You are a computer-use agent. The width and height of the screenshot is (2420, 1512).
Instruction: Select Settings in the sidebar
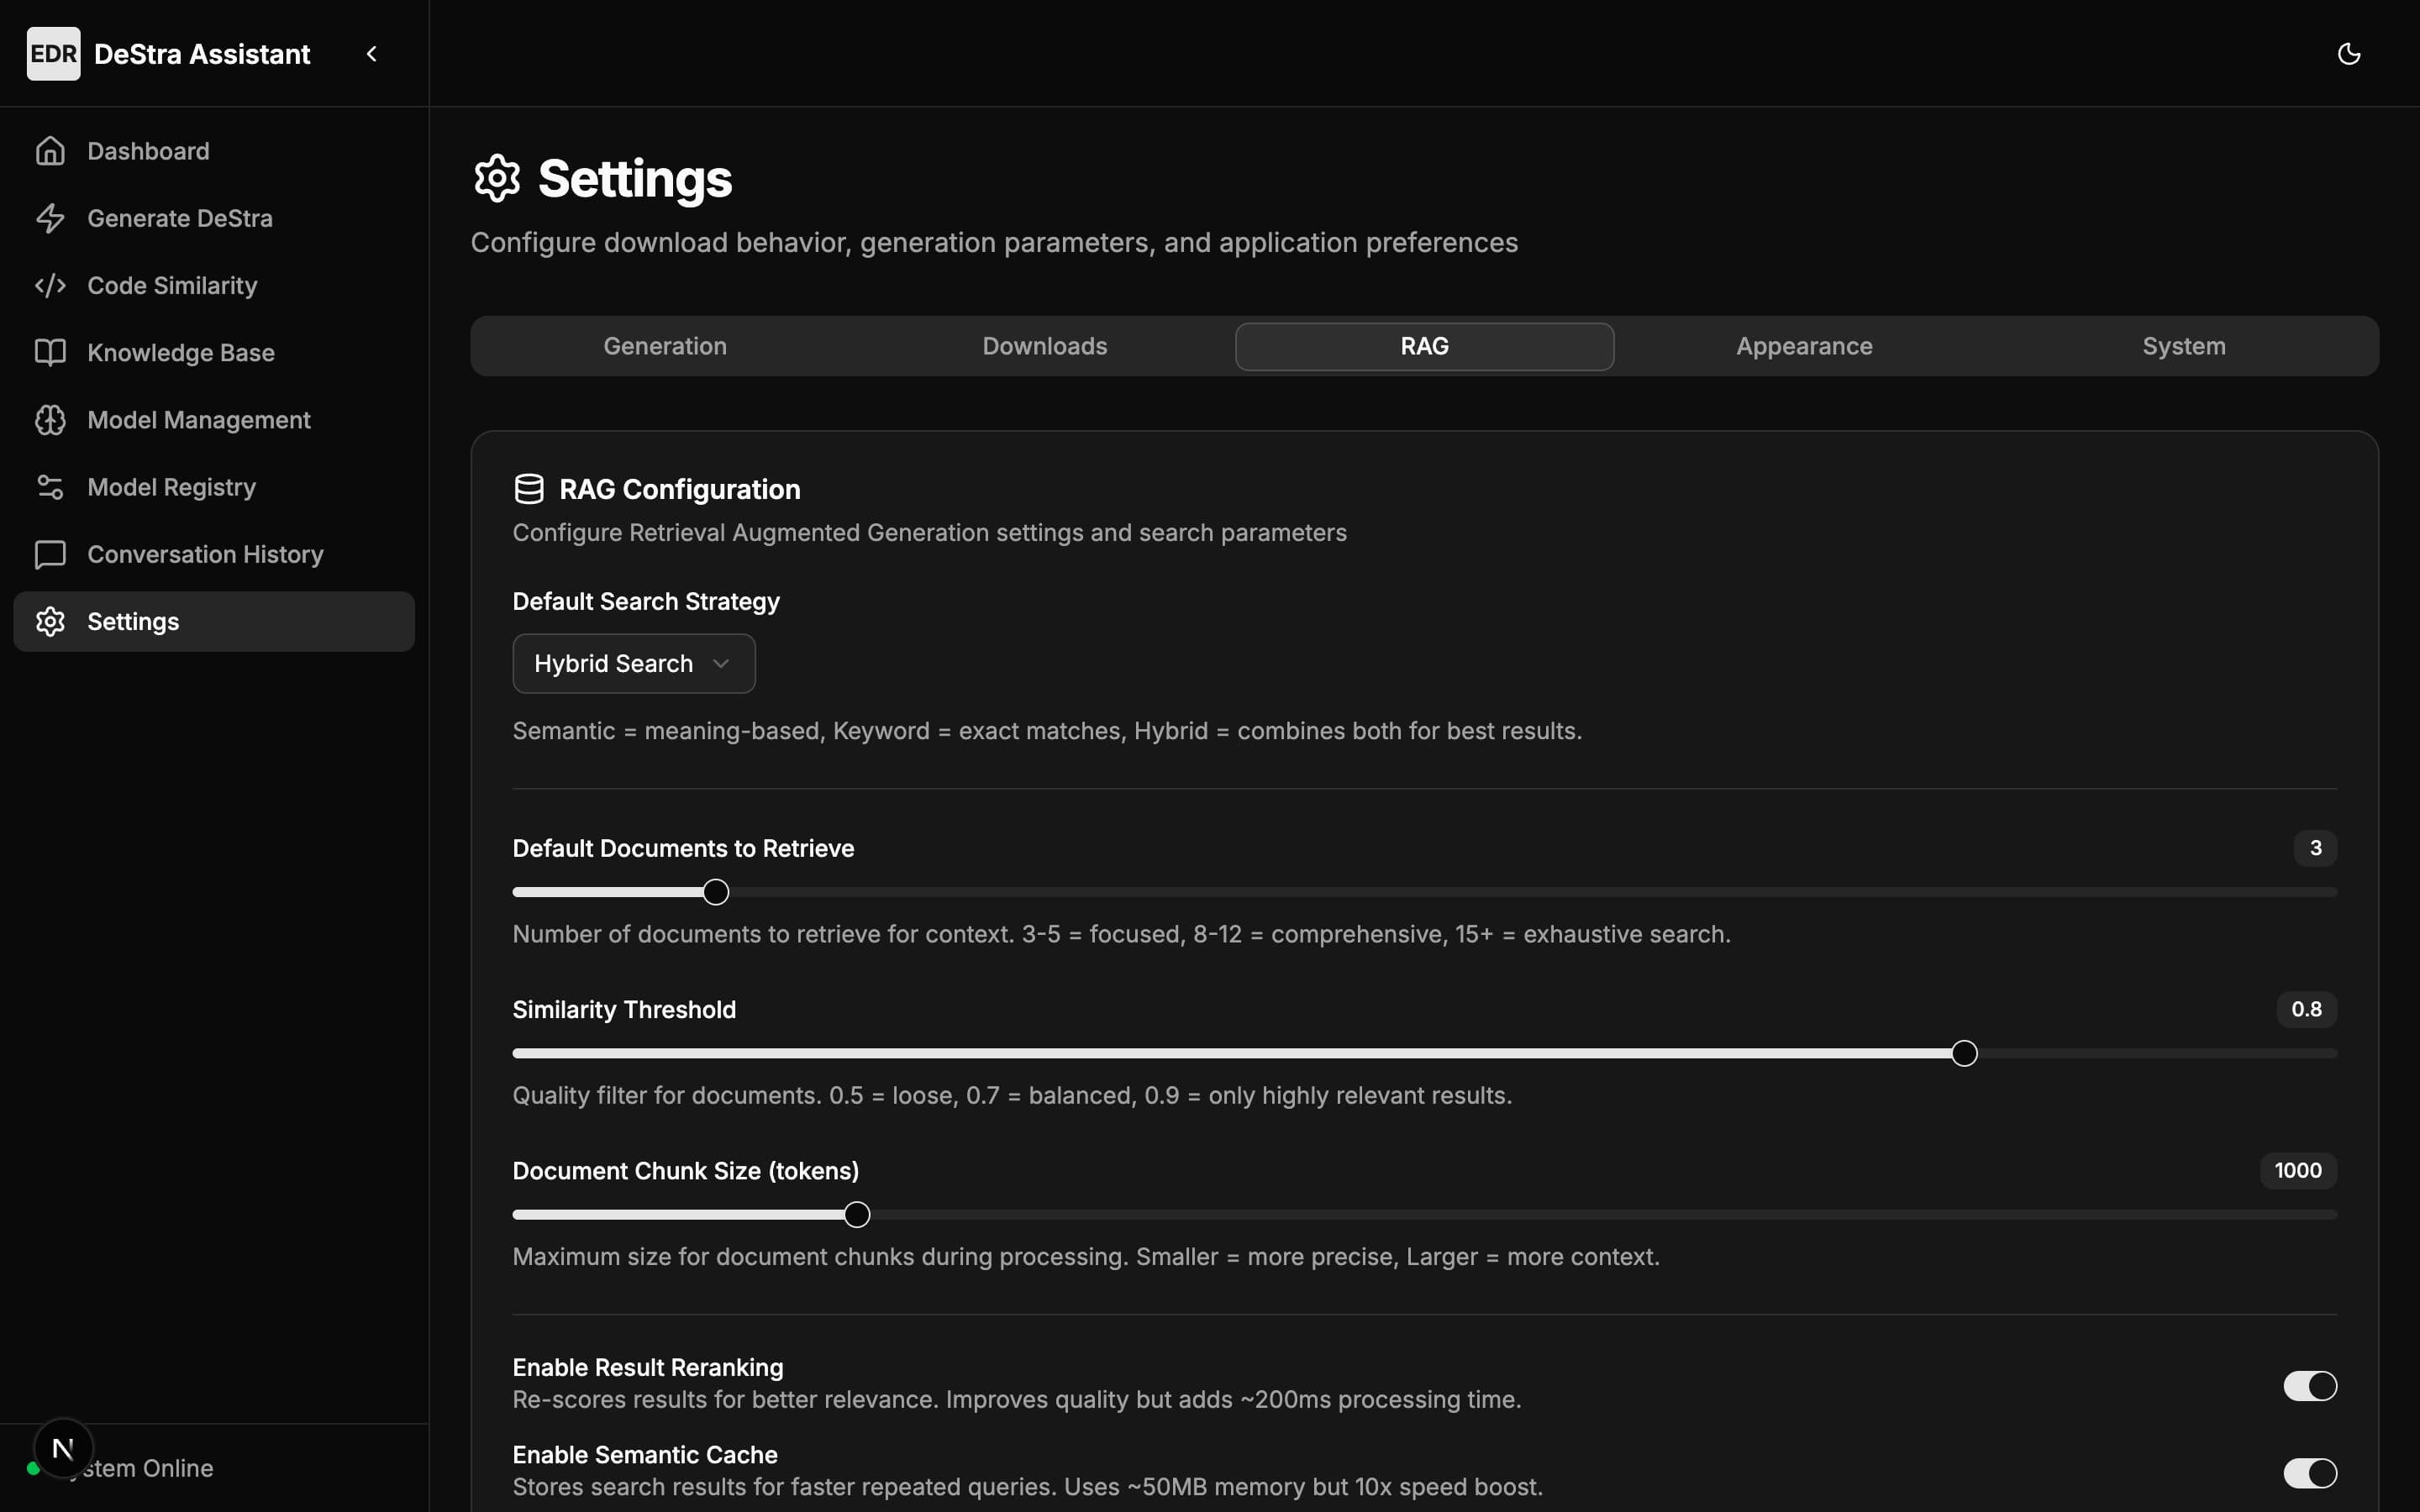[214, 621]
